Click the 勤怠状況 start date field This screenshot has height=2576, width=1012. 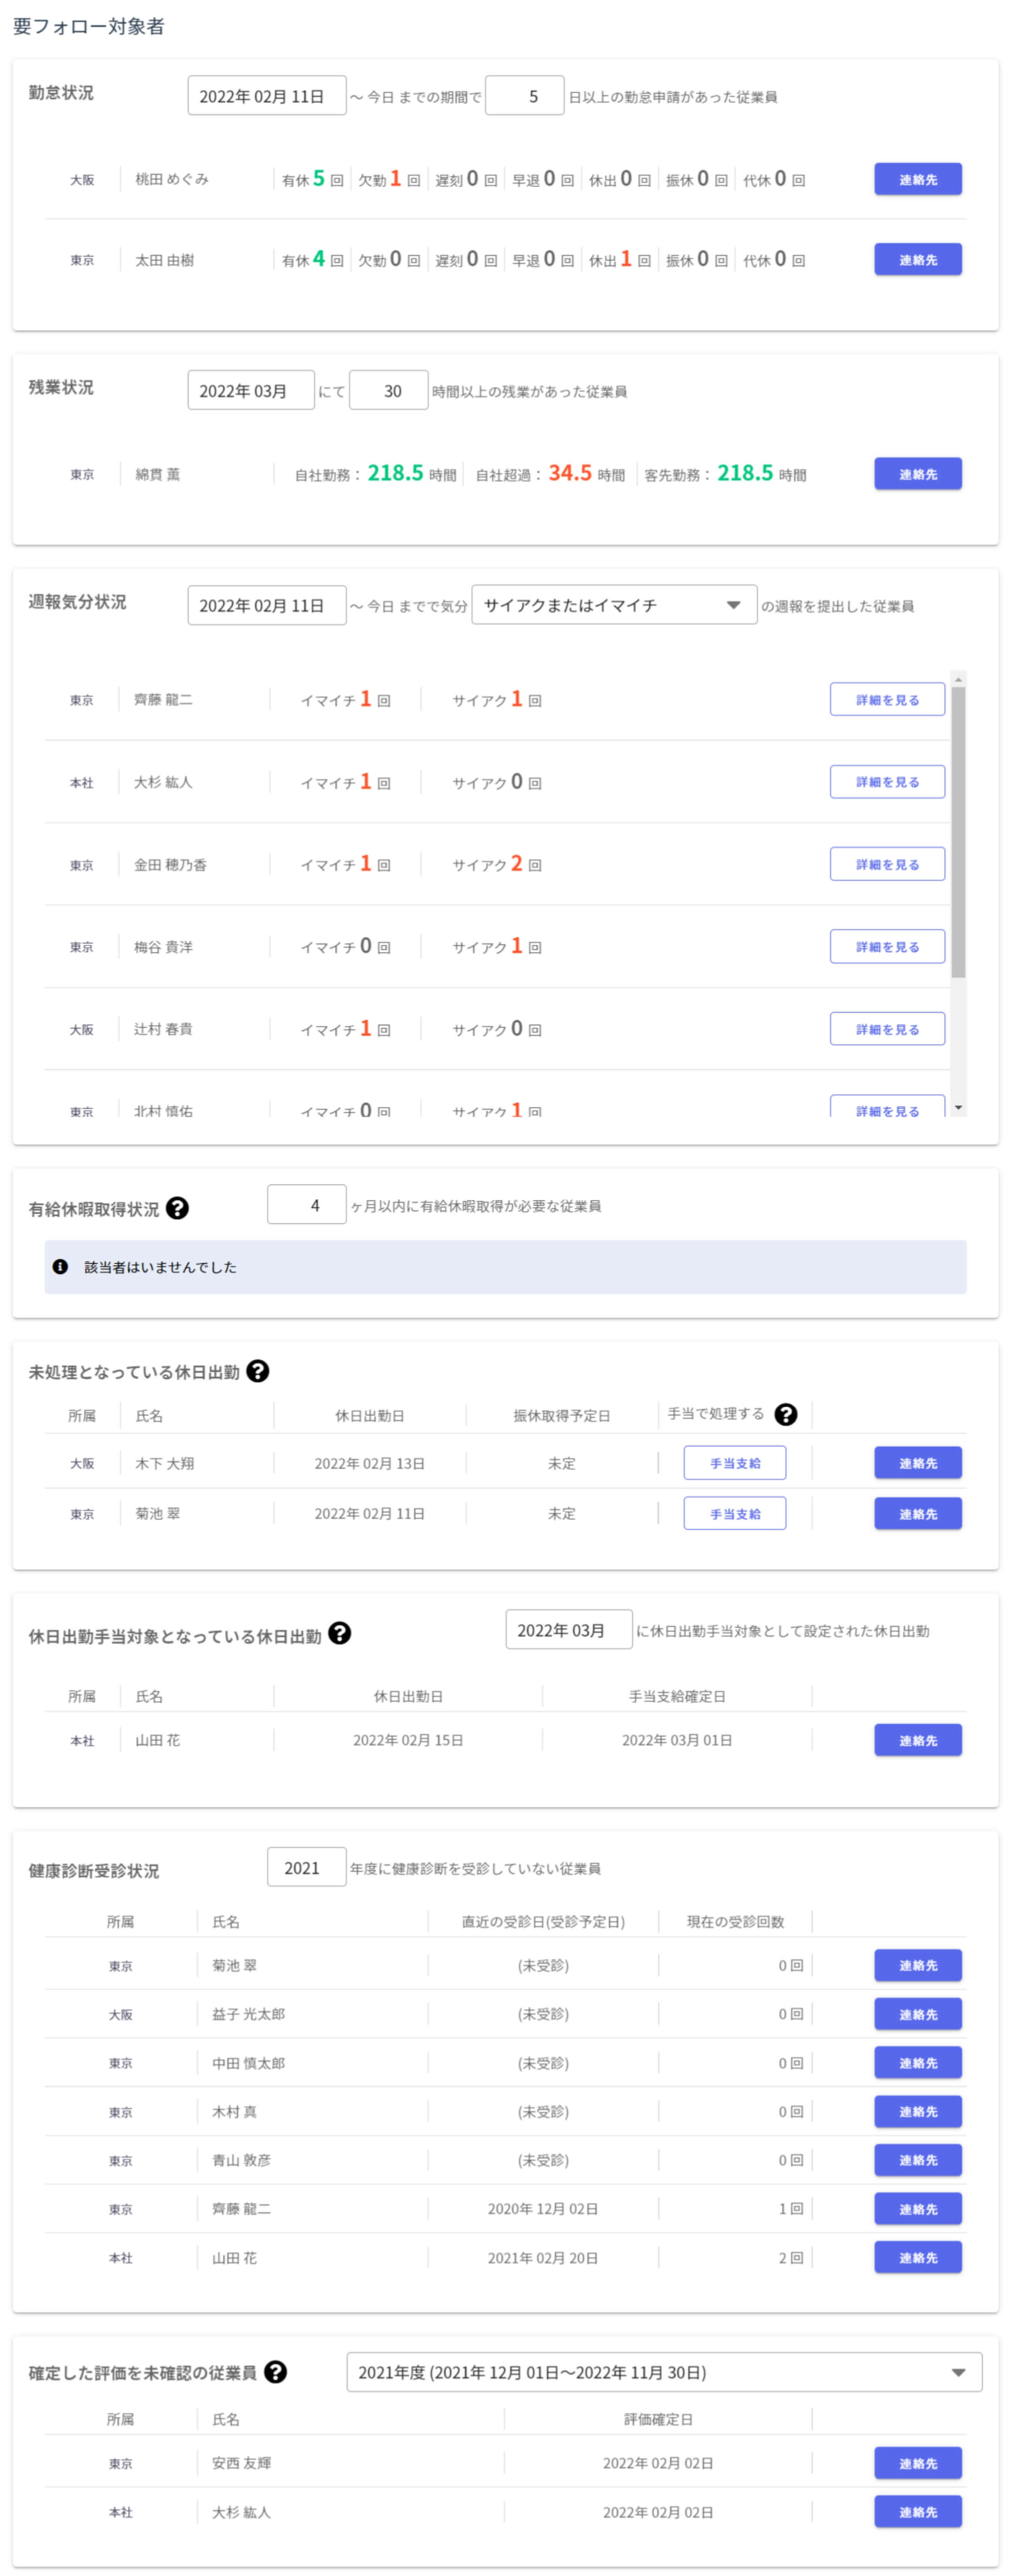[267, 96]
